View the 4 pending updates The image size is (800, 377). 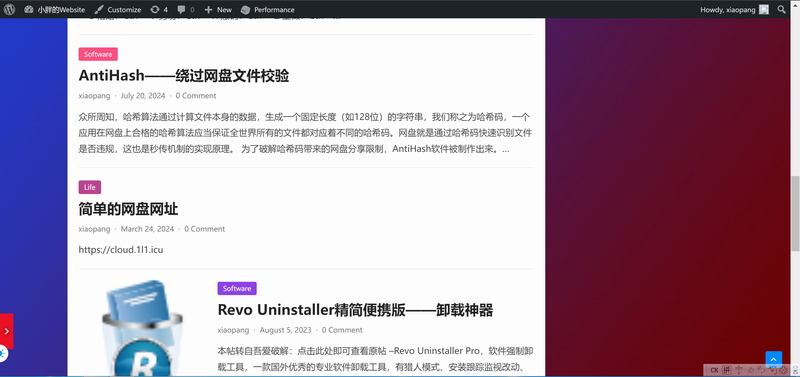pyautogui.click(x=159, y=9)
